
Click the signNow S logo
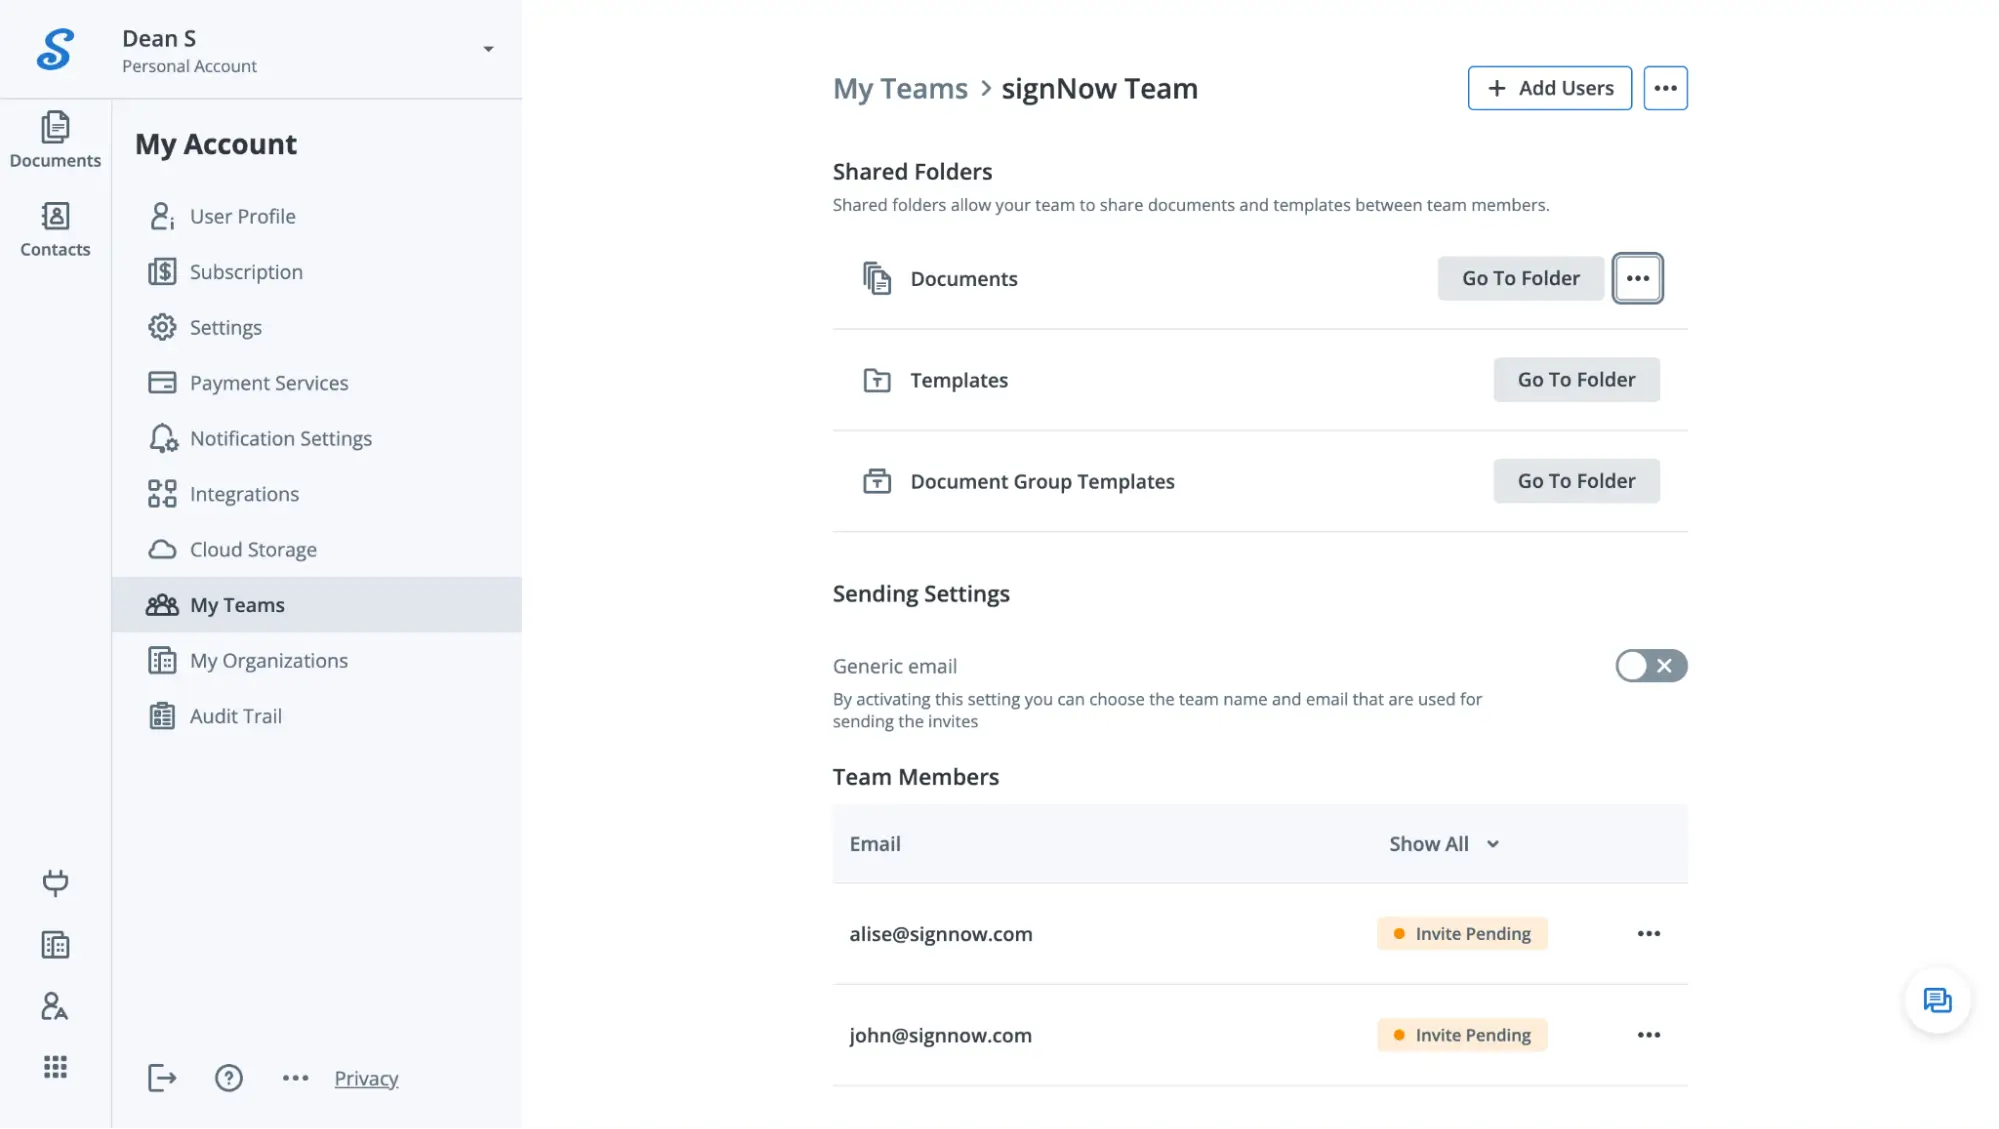(55, 49)
